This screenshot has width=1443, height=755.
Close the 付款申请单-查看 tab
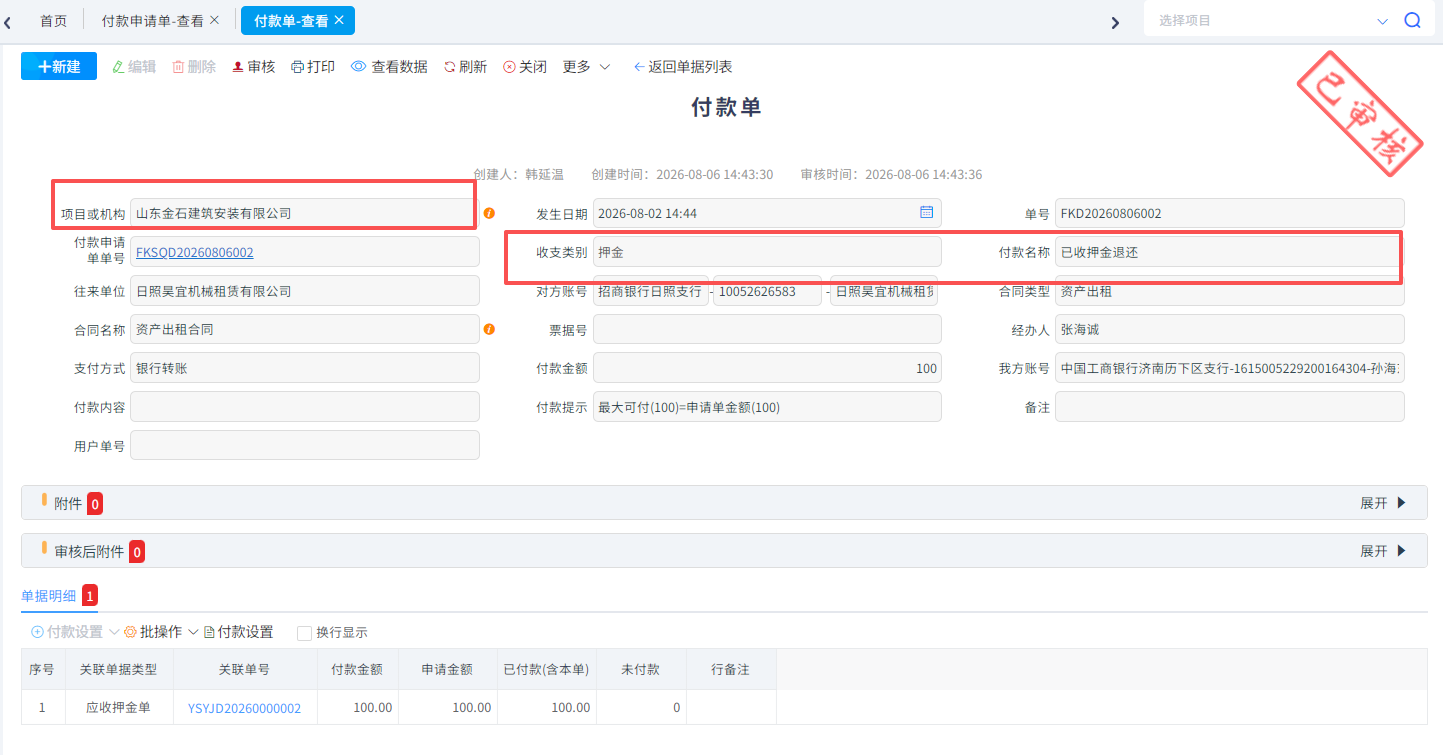(215, 20)
